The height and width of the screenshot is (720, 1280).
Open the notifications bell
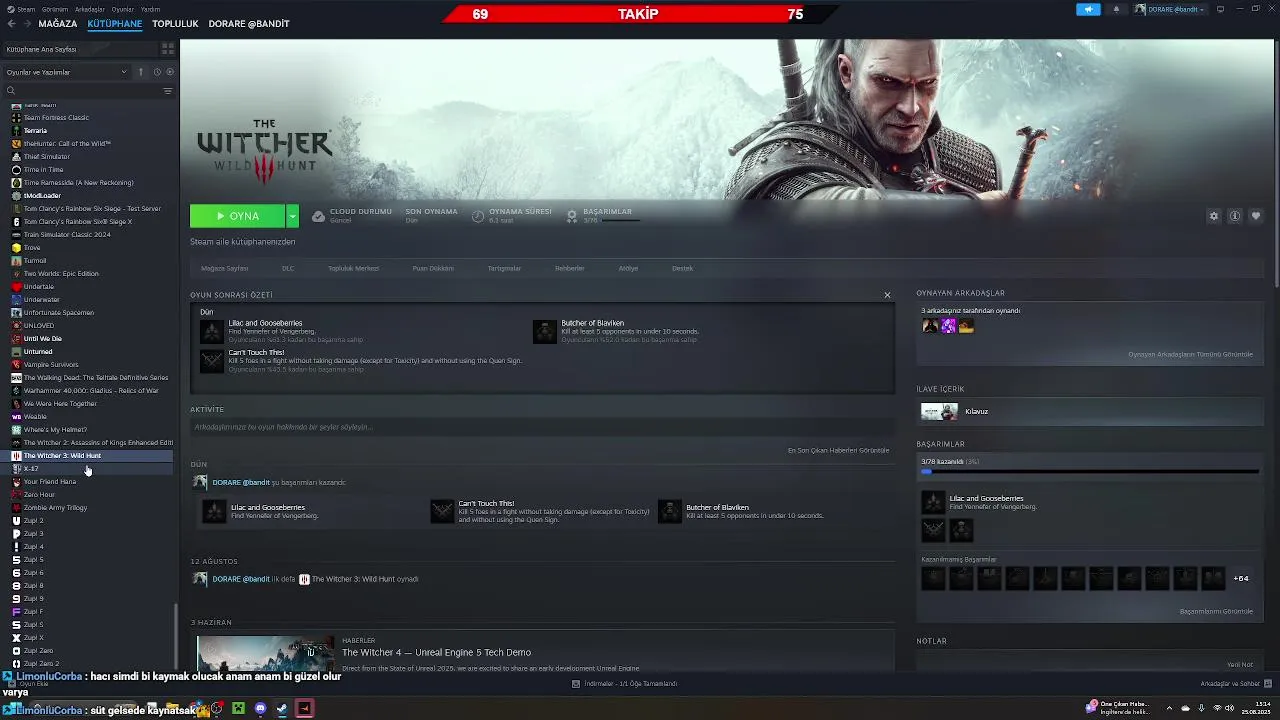(x=1116, y=9)
